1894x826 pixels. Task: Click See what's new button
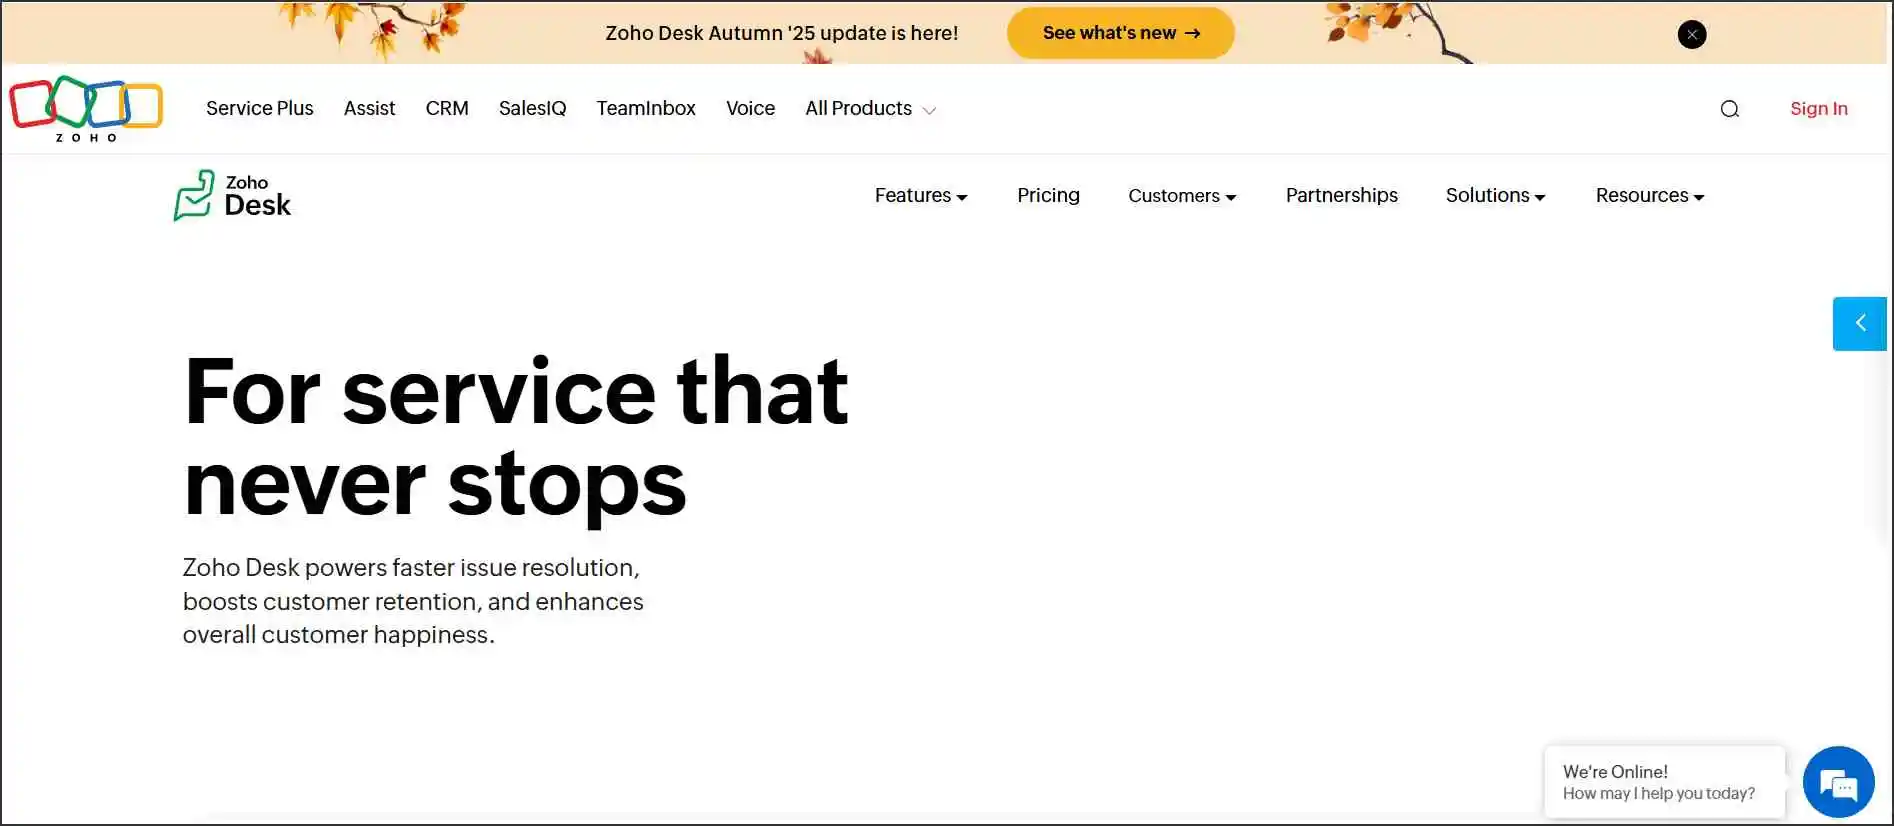[1120, 33]
